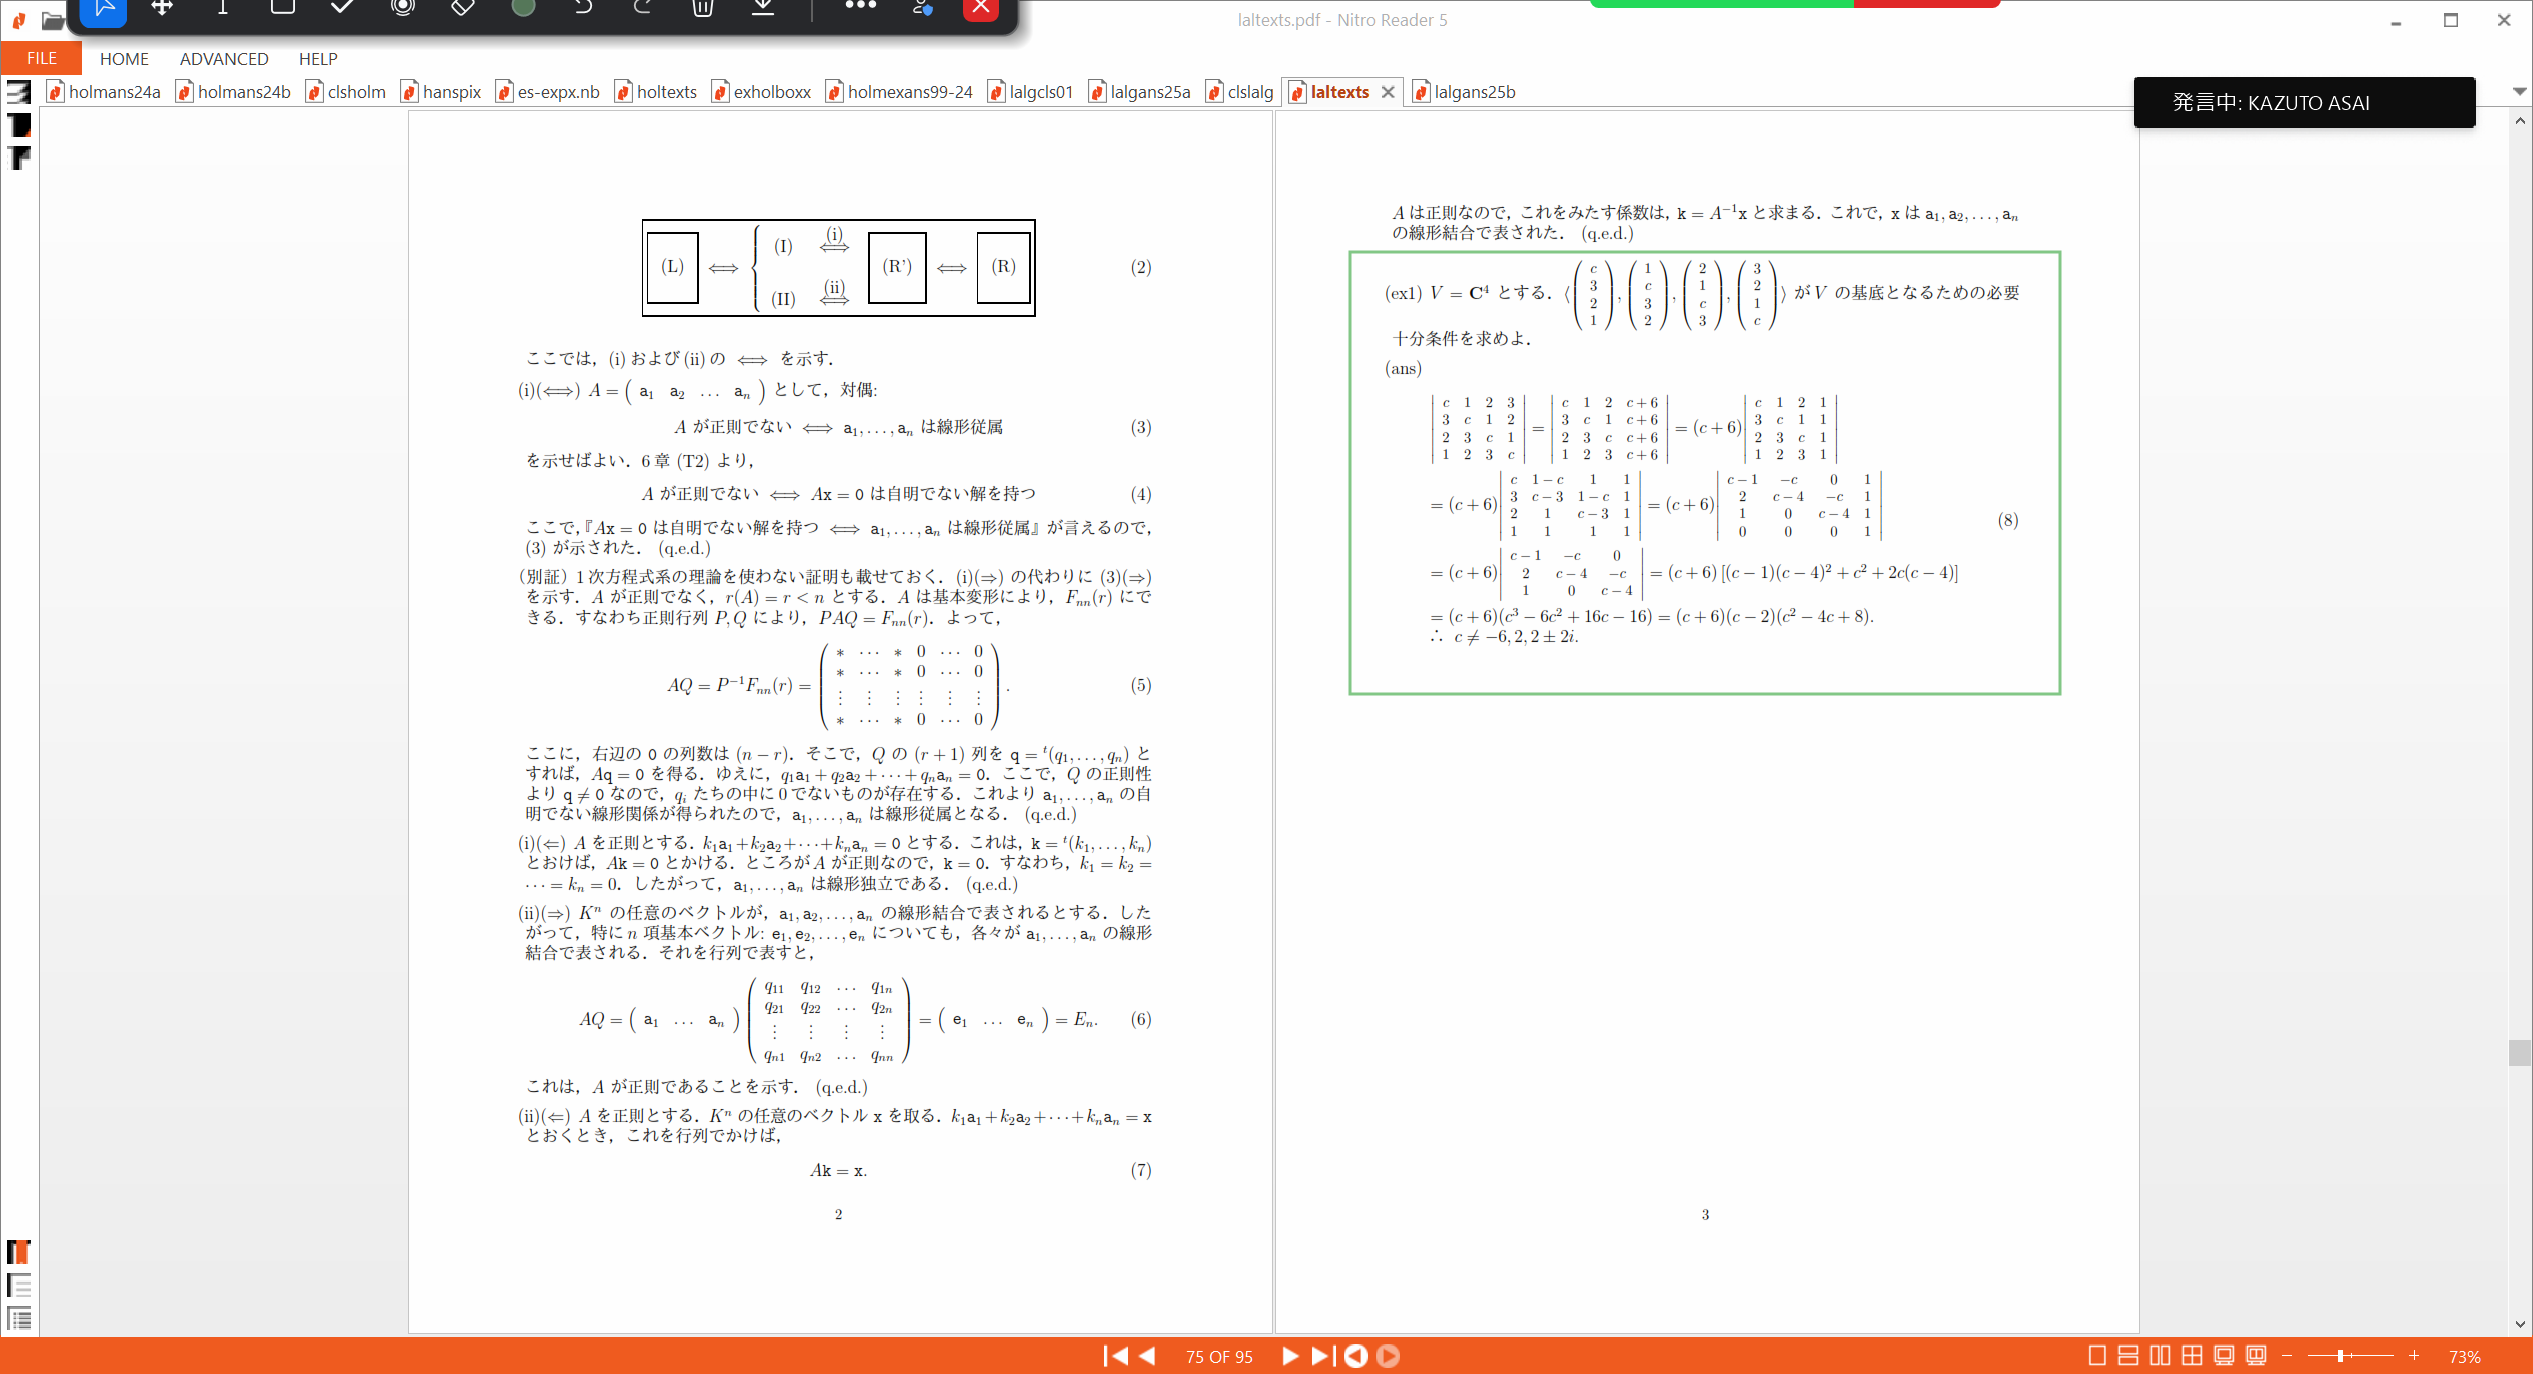Open more options three-dots menu

point(860,6)
